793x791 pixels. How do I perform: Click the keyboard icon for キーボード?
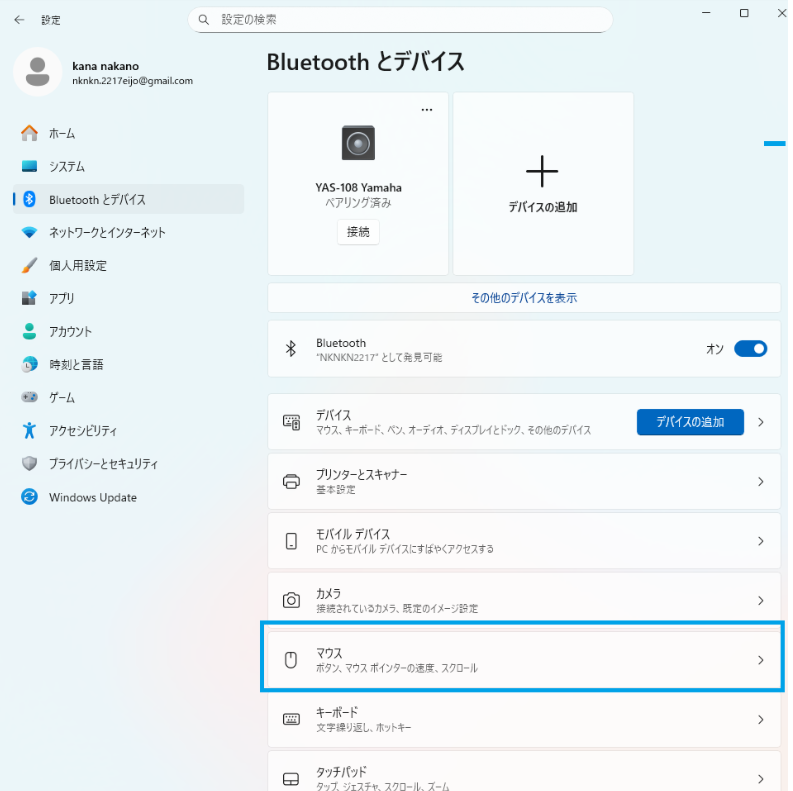tap(291, 719)
